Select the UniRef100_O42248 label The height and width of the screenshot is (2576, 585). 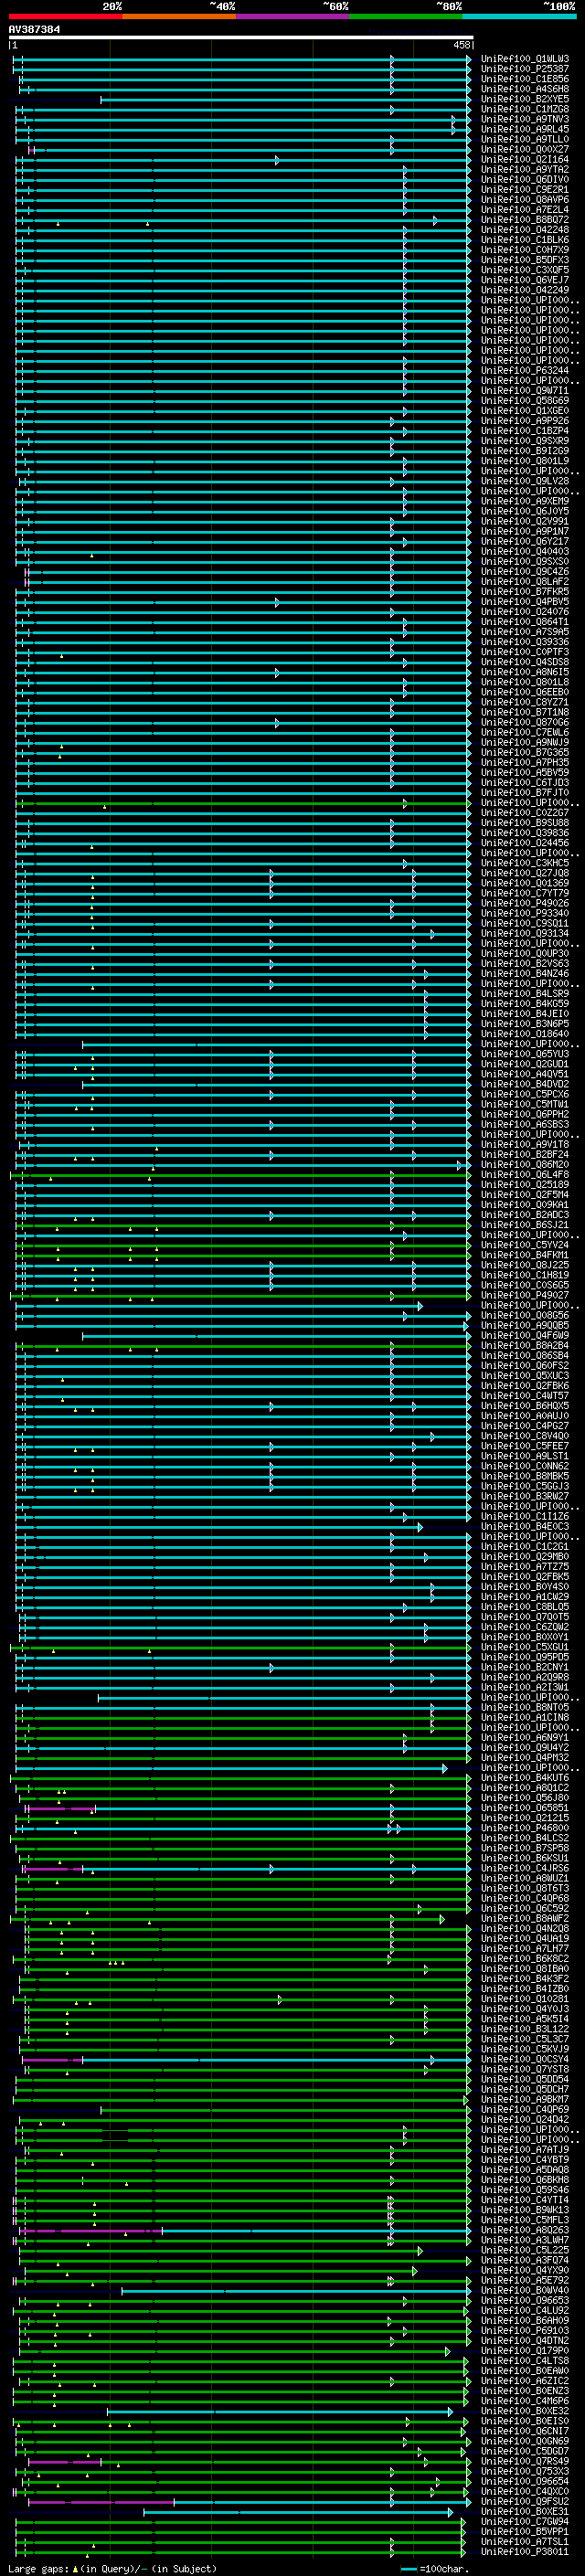coord(525,230)
